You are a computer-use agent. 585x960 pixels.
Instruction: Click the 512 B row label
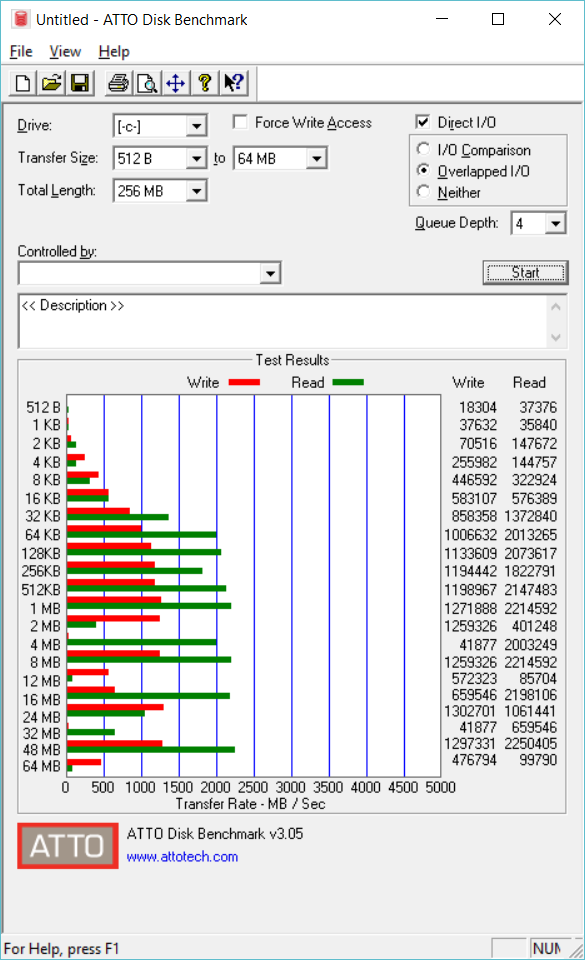[x=43, y=407]
